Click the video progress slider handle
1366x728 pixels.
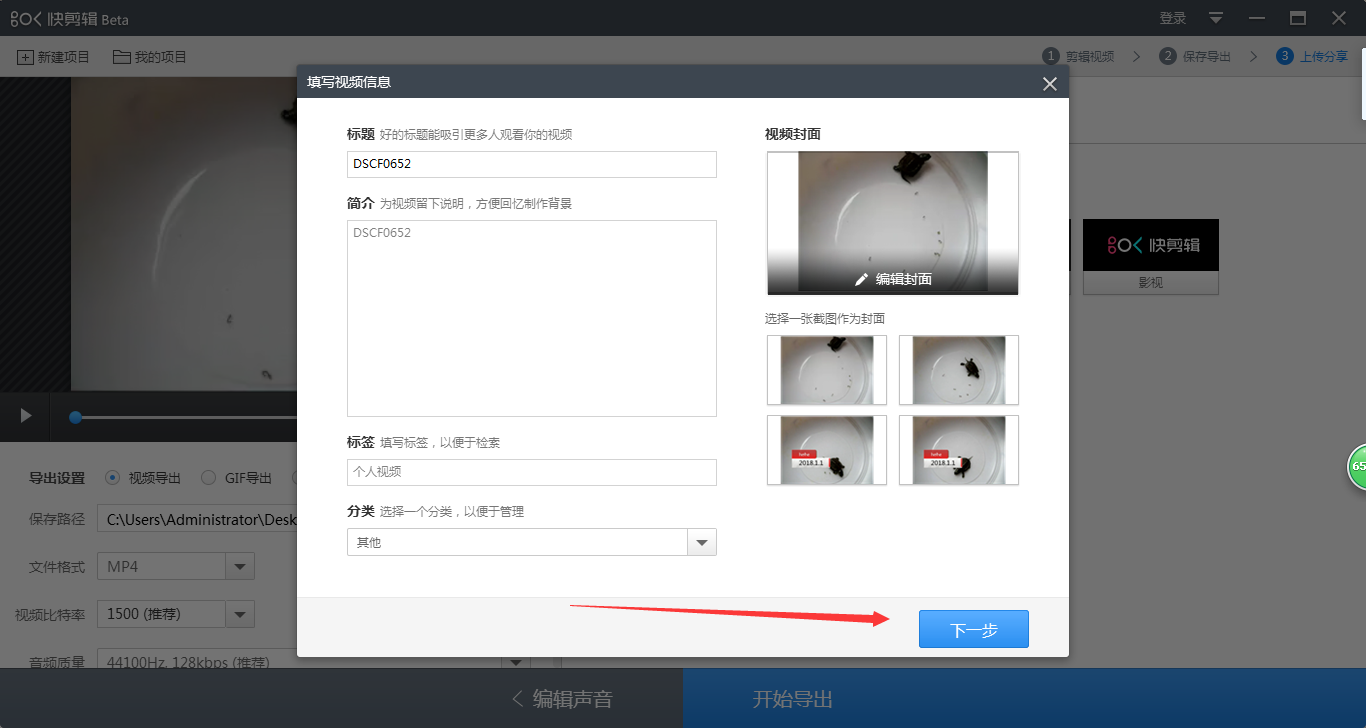[75, 418]
